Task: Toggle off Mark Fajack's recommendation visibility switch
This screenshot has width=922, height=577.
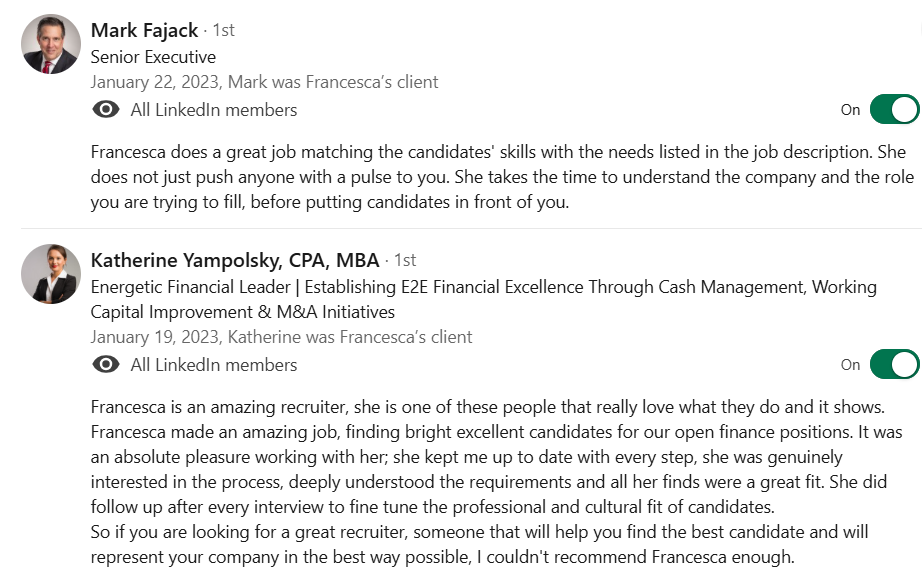Action: [x=894, y=109]
